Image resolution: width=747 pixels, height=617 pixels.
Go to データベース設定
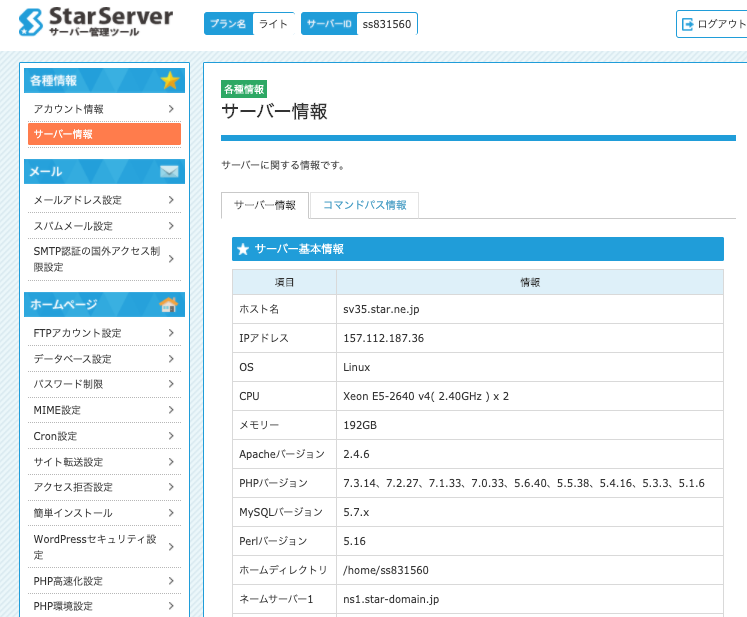tap(104, 359)
